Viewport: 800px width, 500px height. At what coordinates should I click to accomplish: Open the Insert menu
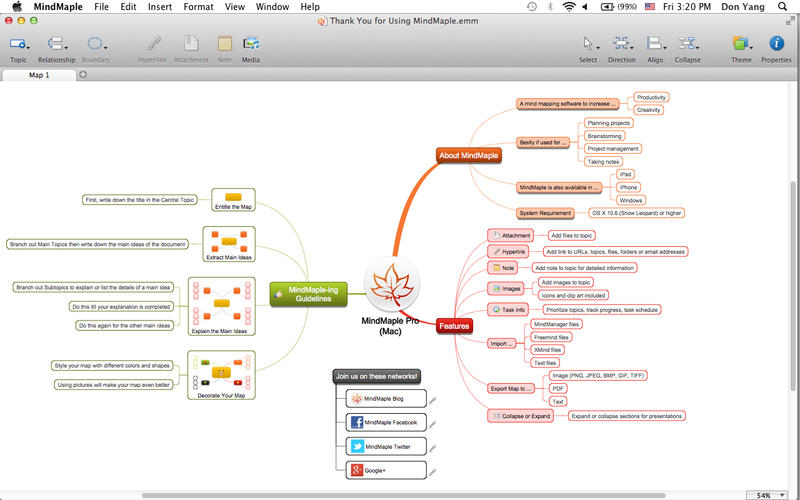point(160,6)
